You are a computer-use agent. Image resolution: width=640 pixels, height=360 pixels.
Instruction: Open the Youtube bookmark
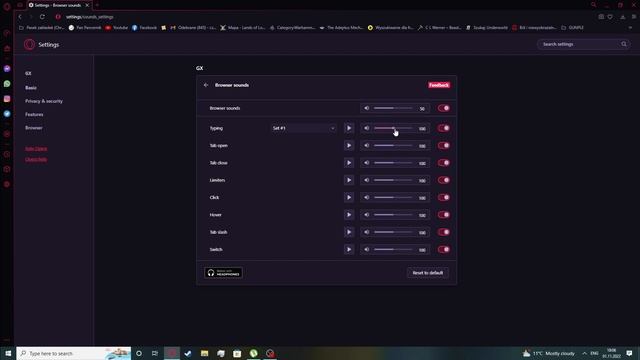(x=116, y=28)
